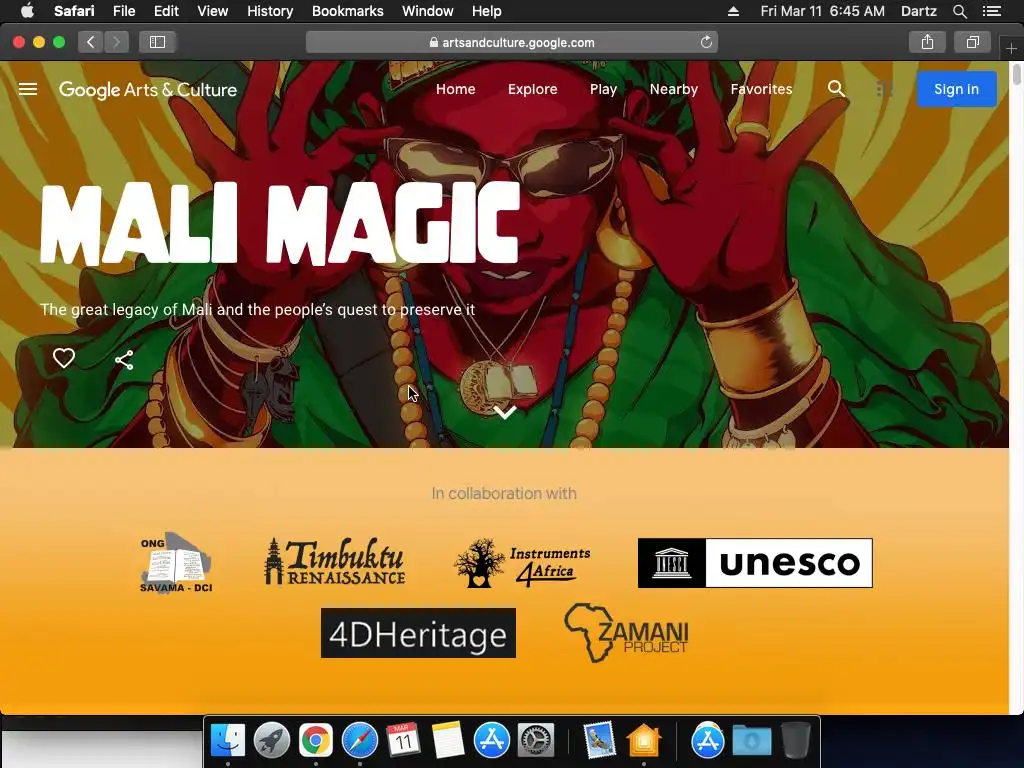Open the UNESCO partner logo
Viewport: 1024px width, 768px height.
pyautogui.click(x=755, y=563)
